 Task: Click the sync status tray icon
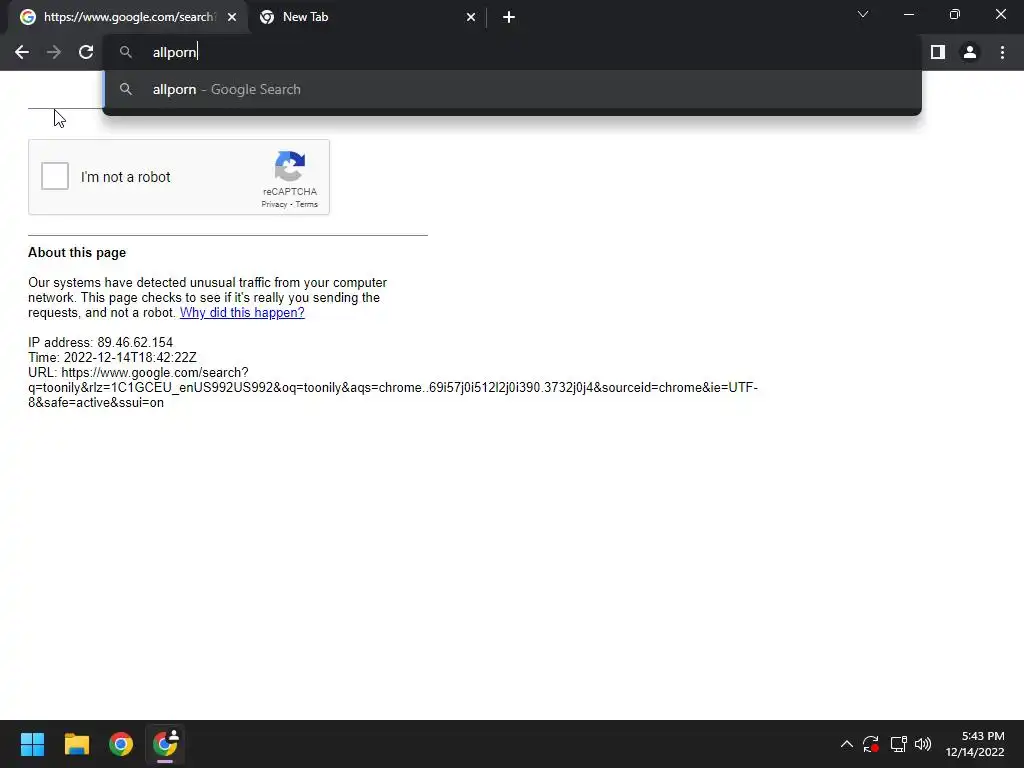871,744
